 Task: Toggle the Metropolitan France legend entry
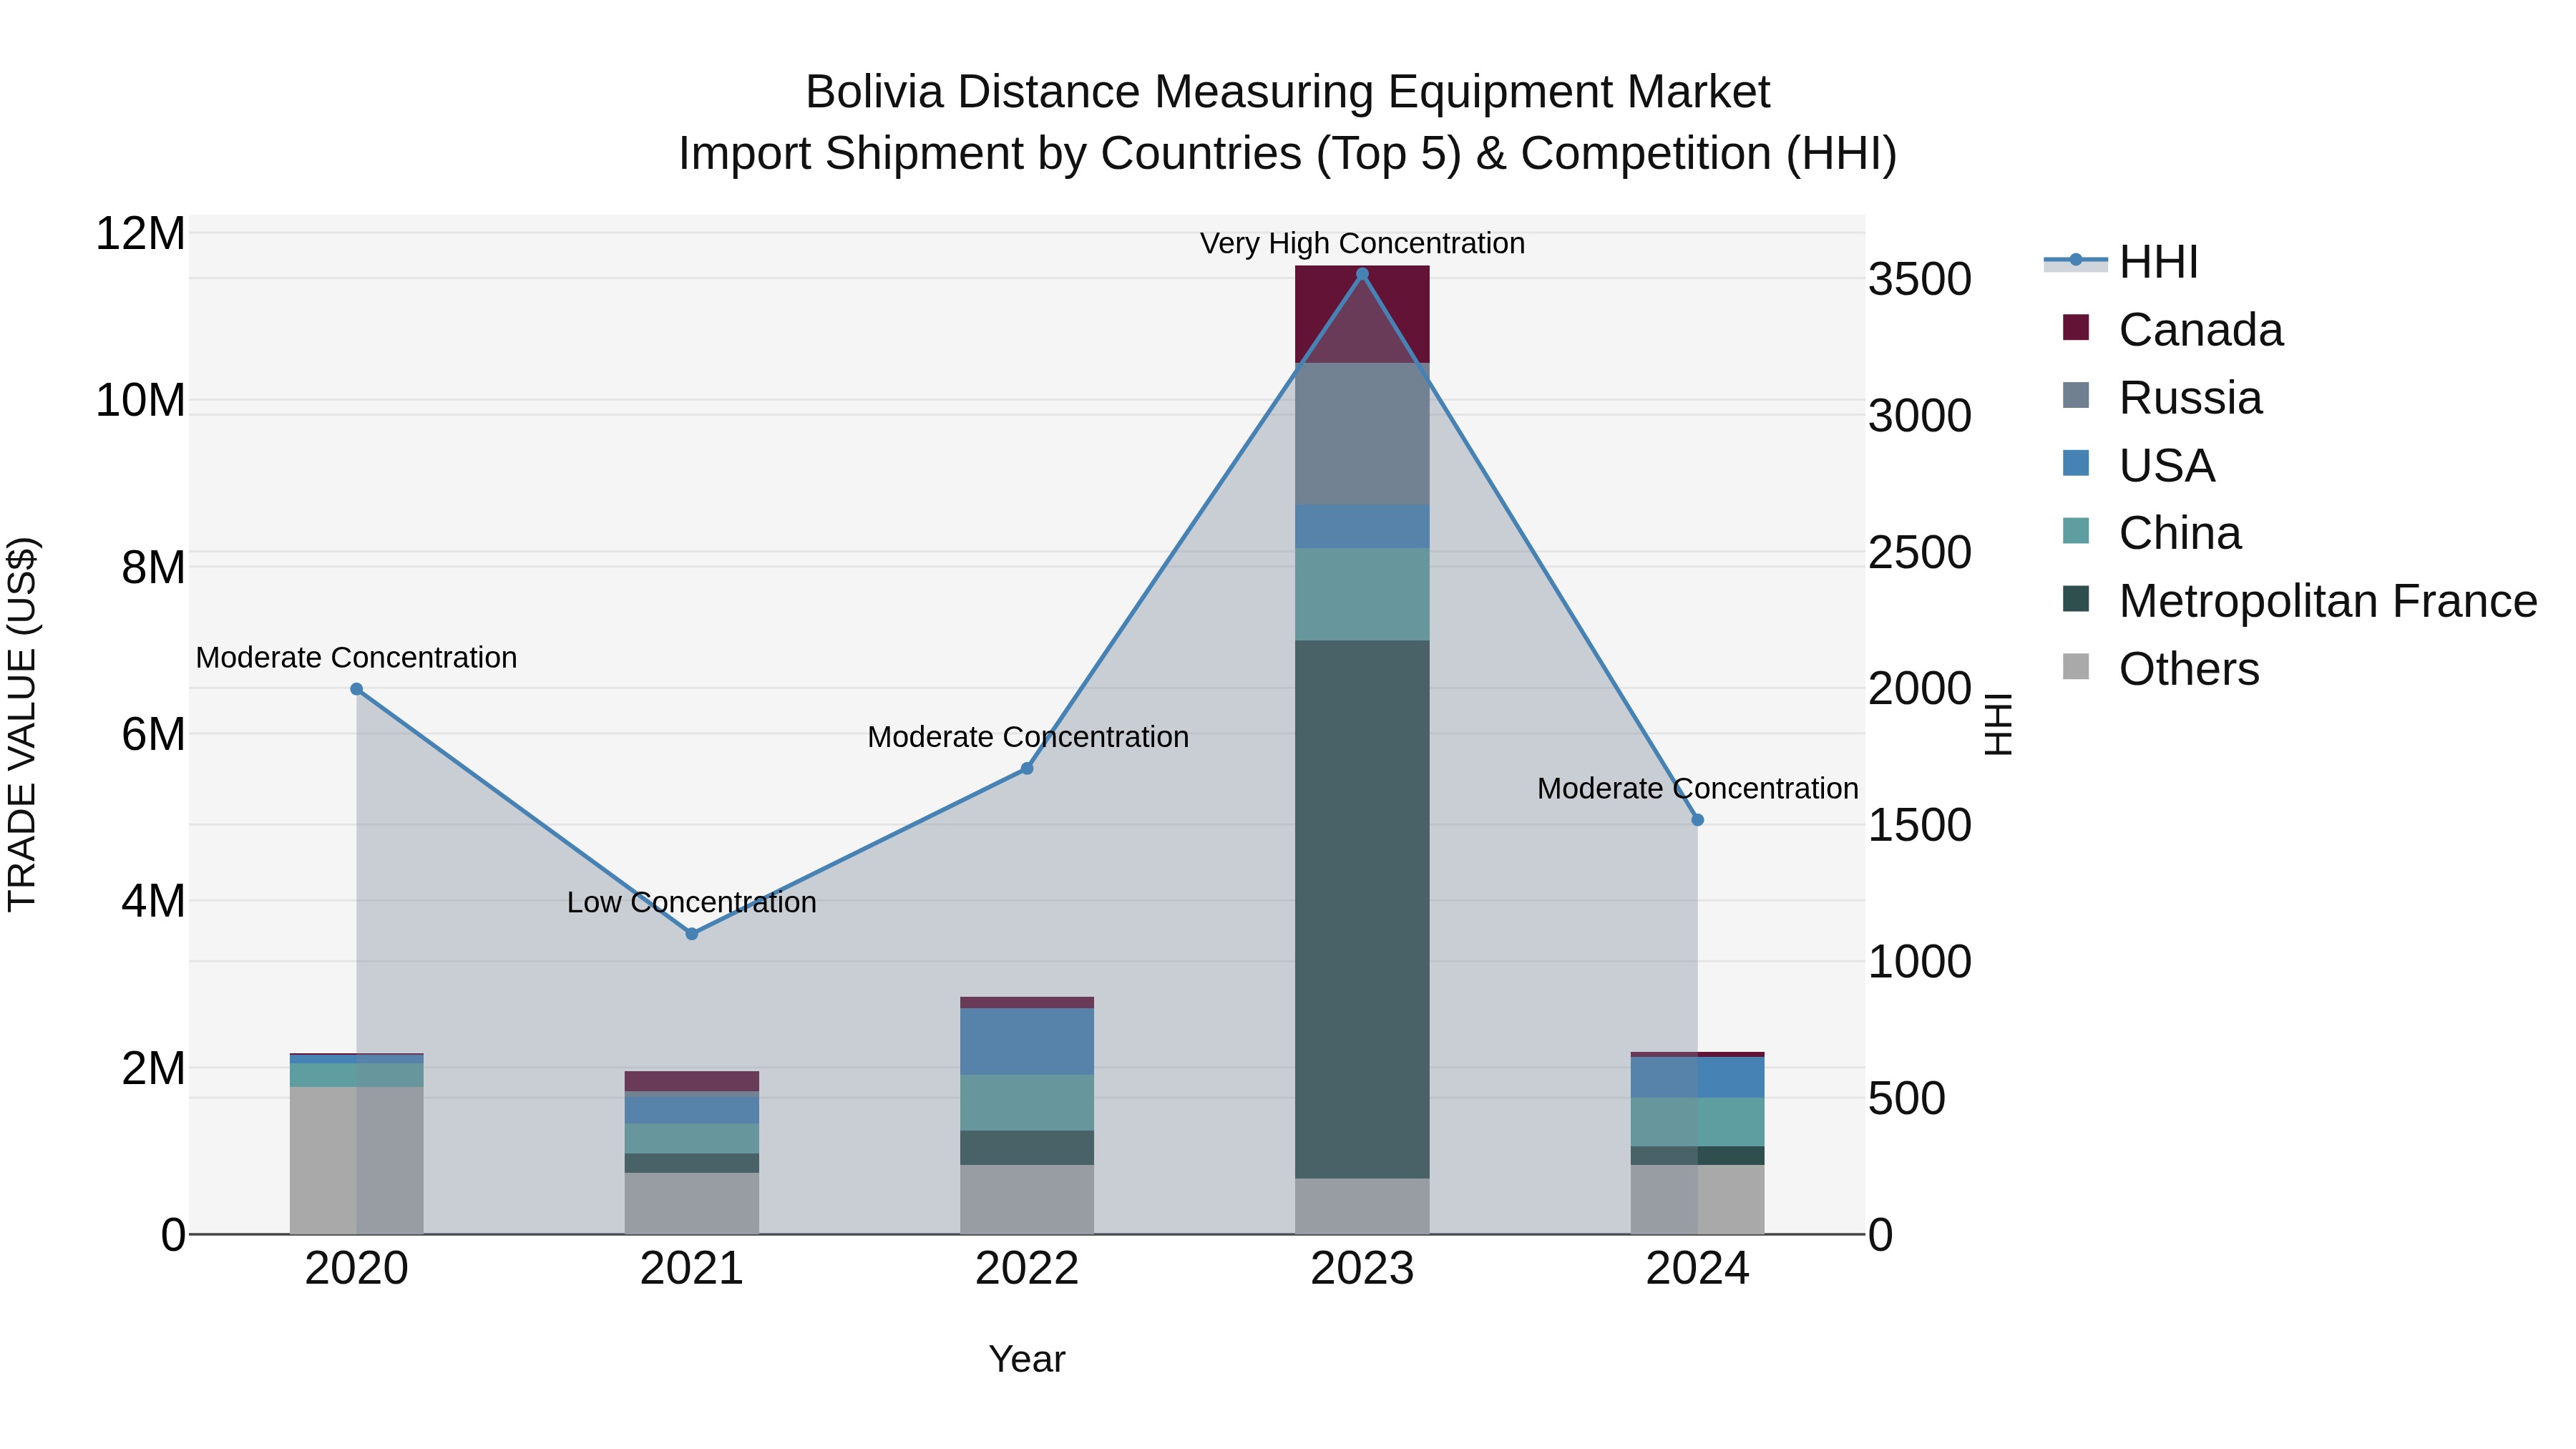(2299, 601)
